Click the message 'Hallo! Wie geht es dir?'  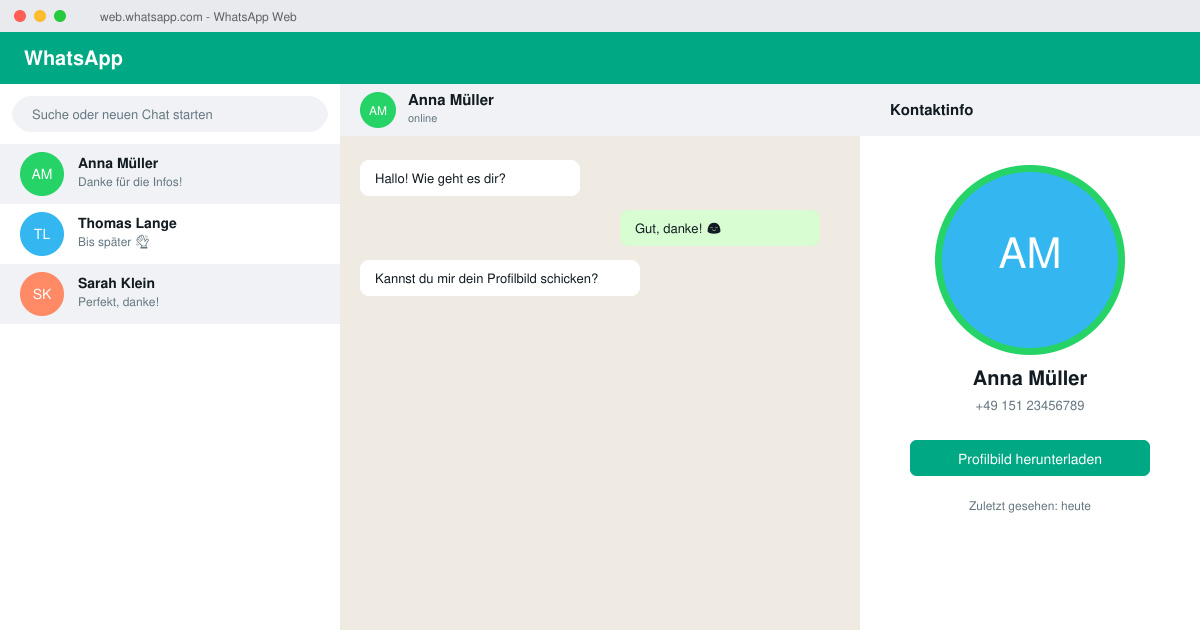coord(470,178)
